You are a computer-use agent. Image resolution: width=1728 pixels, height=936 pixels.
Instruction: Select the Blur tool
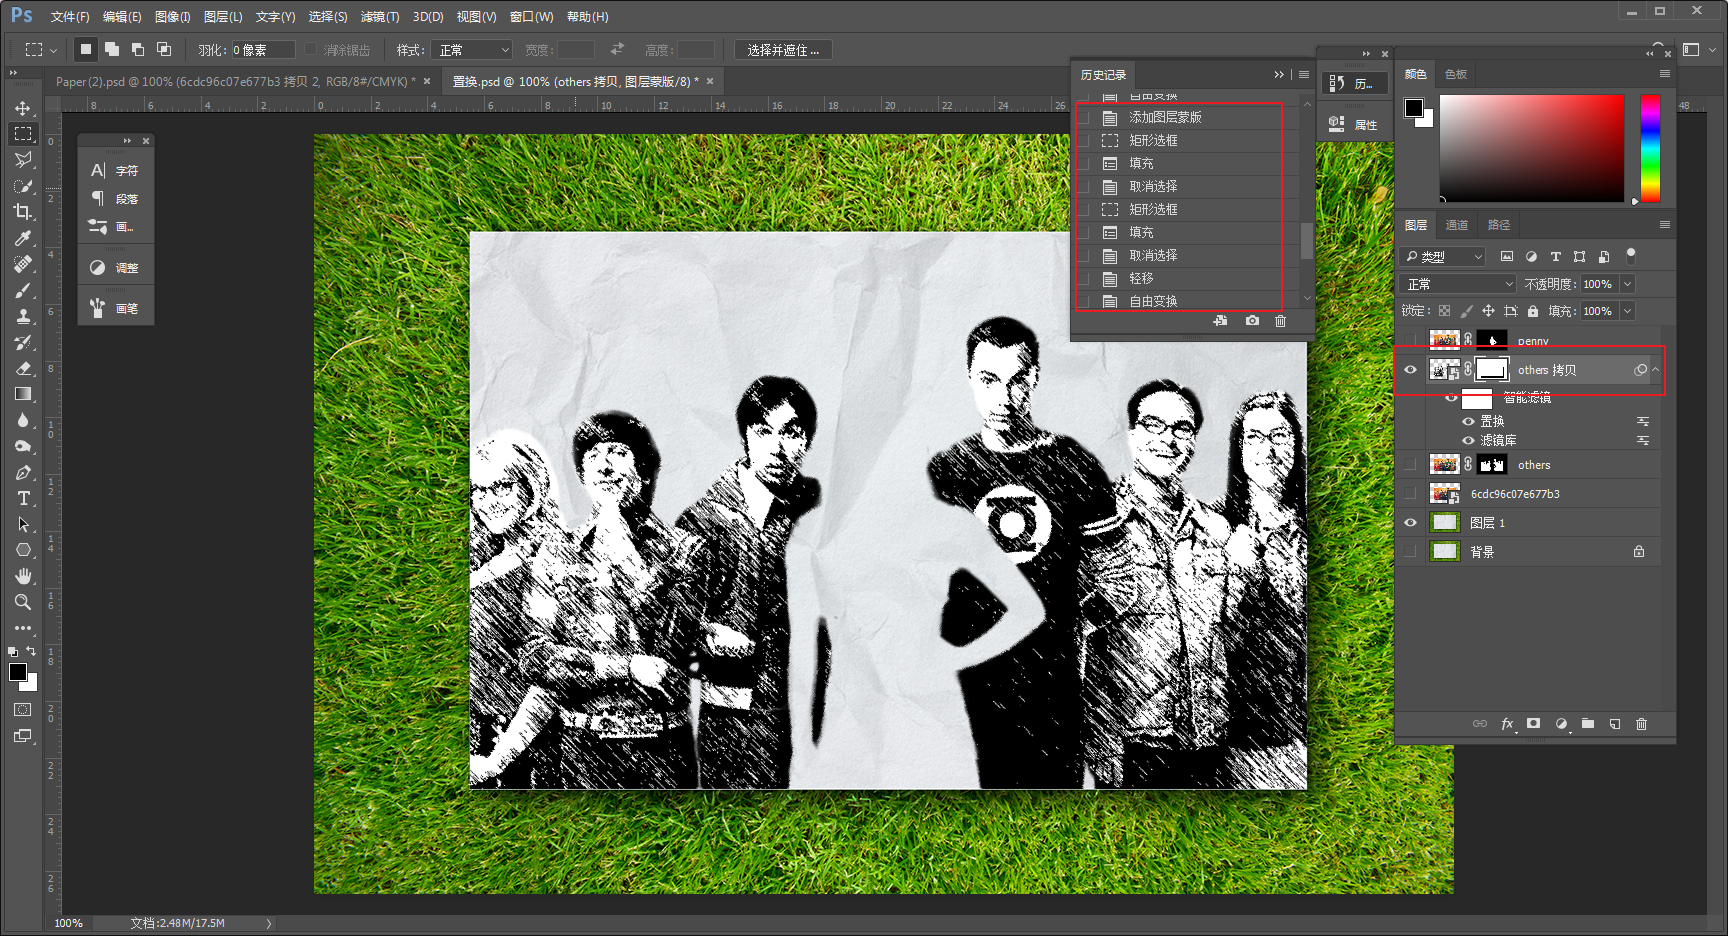(x=22, y=420)
